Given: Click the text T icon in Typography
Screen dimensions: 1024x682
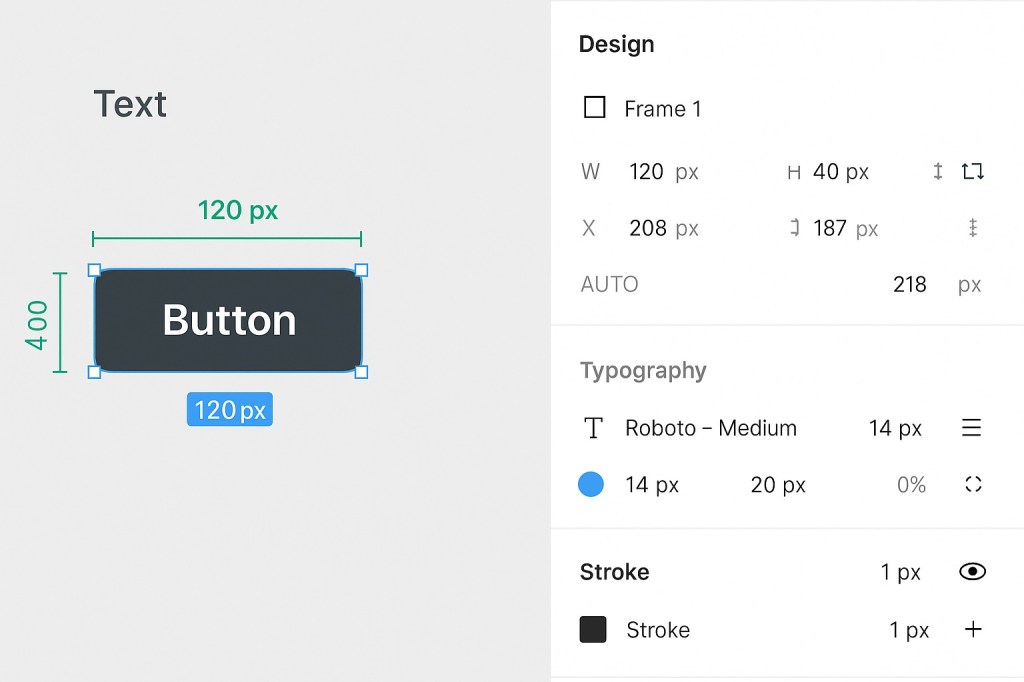Looking at the screenshot, I should click(x=593, y=428).
